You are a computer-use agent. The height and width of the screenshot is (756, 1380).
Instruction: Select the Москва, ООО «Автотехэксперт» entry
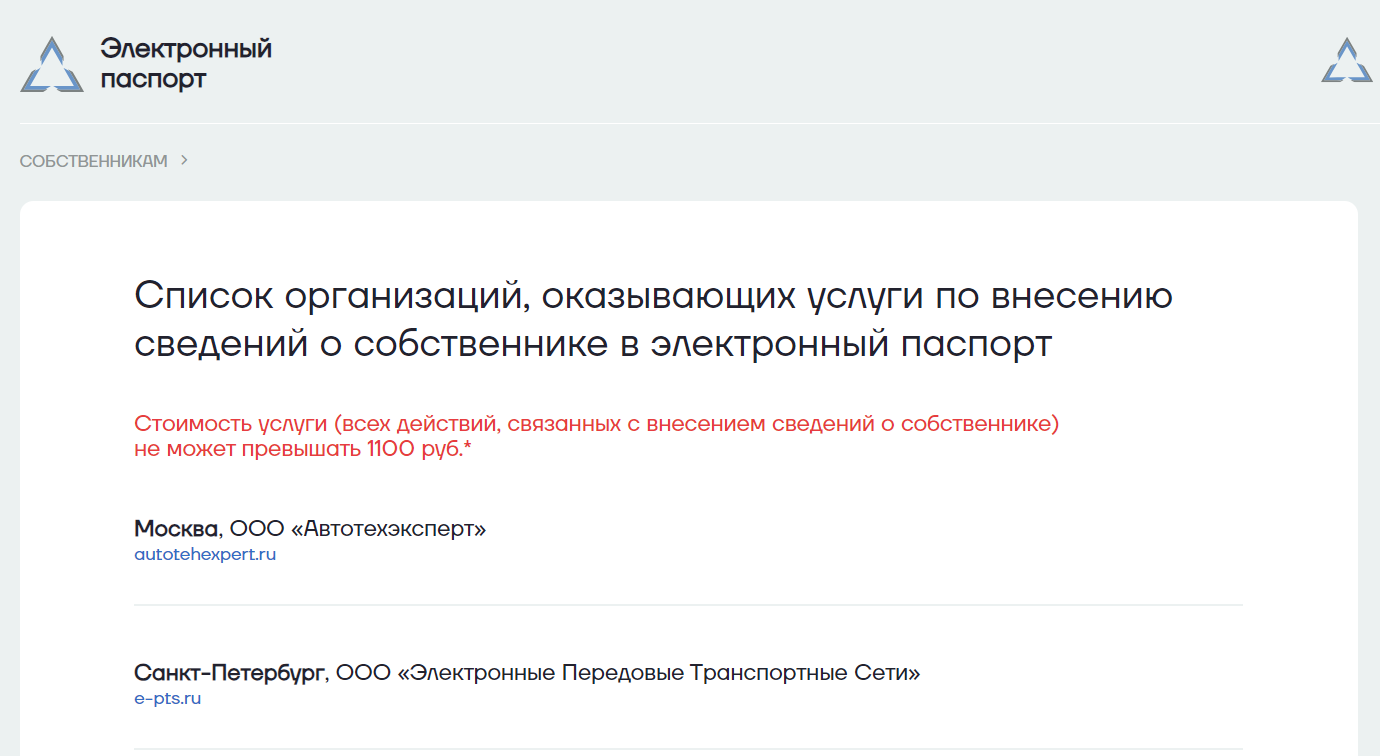pyautogui.click(x=310, y=528)
